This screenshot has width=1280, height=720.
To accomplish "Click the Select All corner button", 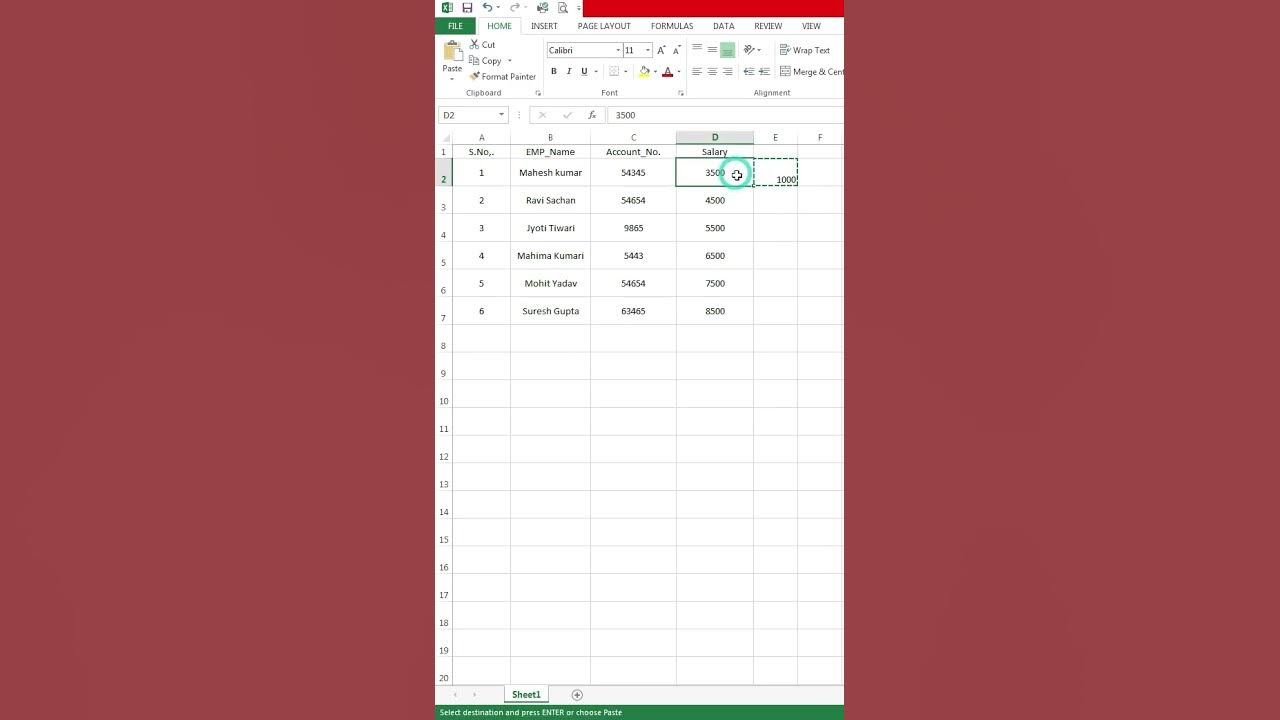I will 444,138.
